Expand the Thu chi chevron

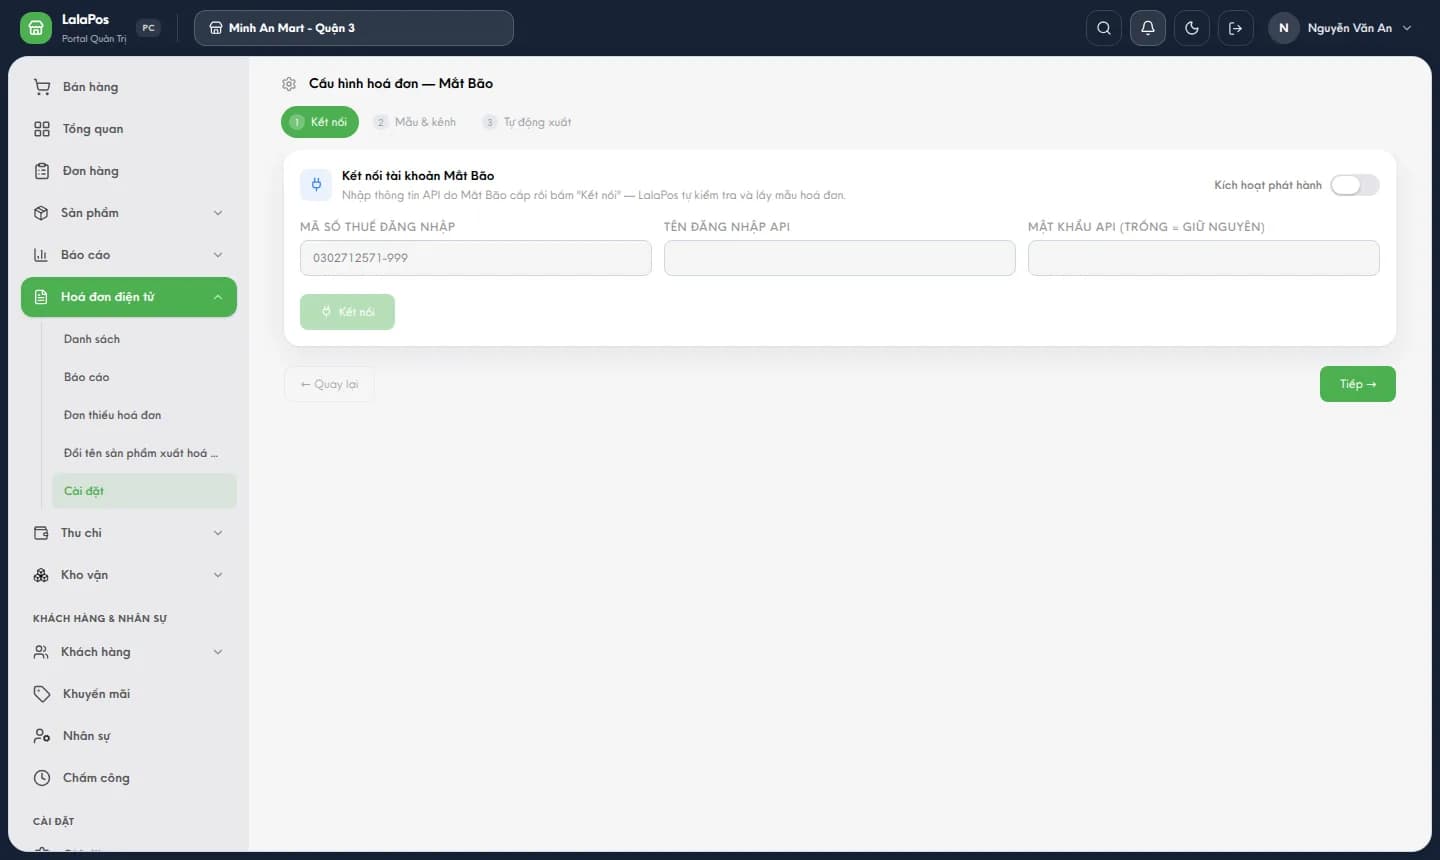[218, 533]
